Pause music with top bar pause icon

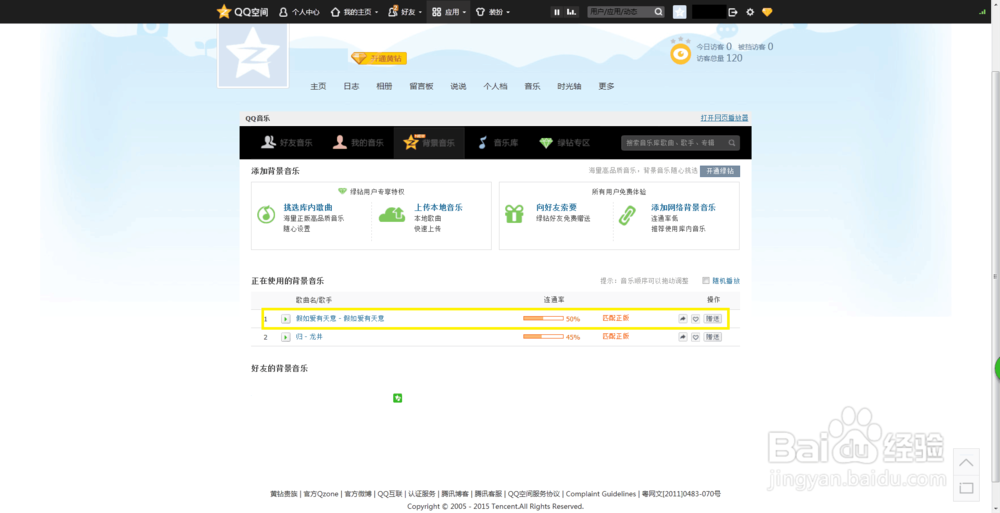(x=557, y=11)
